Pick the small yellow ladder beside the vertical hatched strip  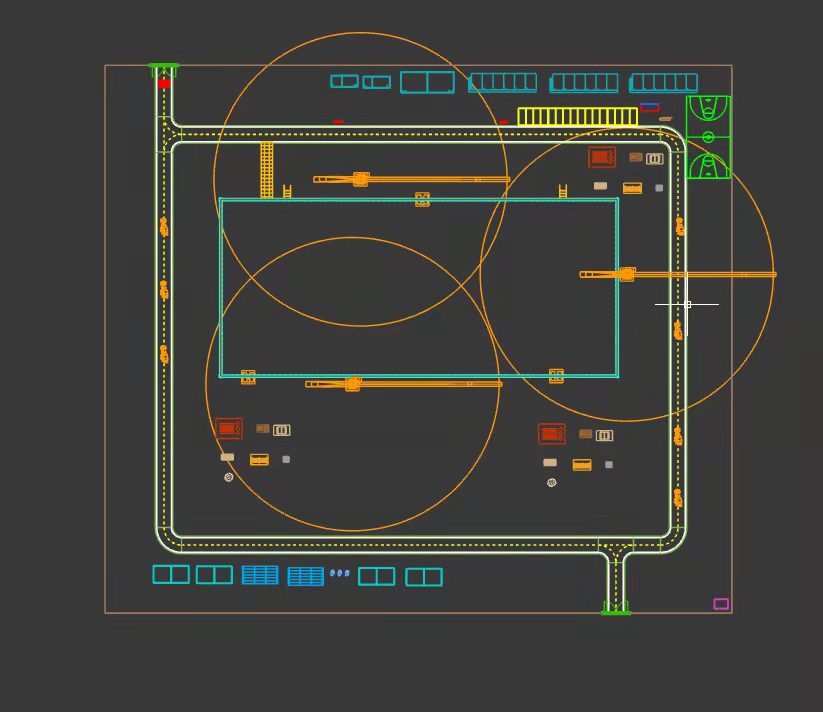pos(287,192)
